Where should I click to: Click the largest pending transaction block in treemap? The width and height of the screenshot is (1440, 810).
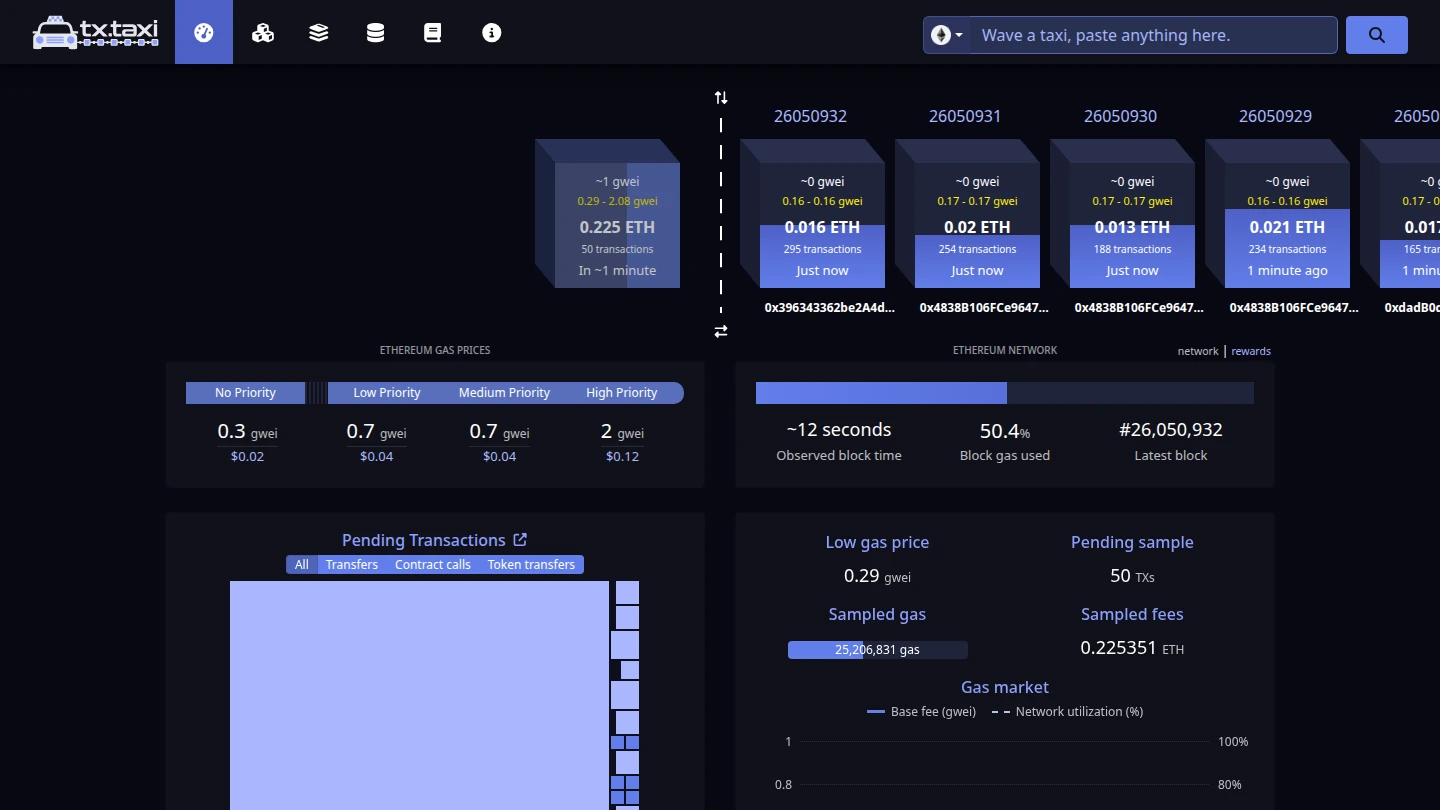(x=419, y=695)
